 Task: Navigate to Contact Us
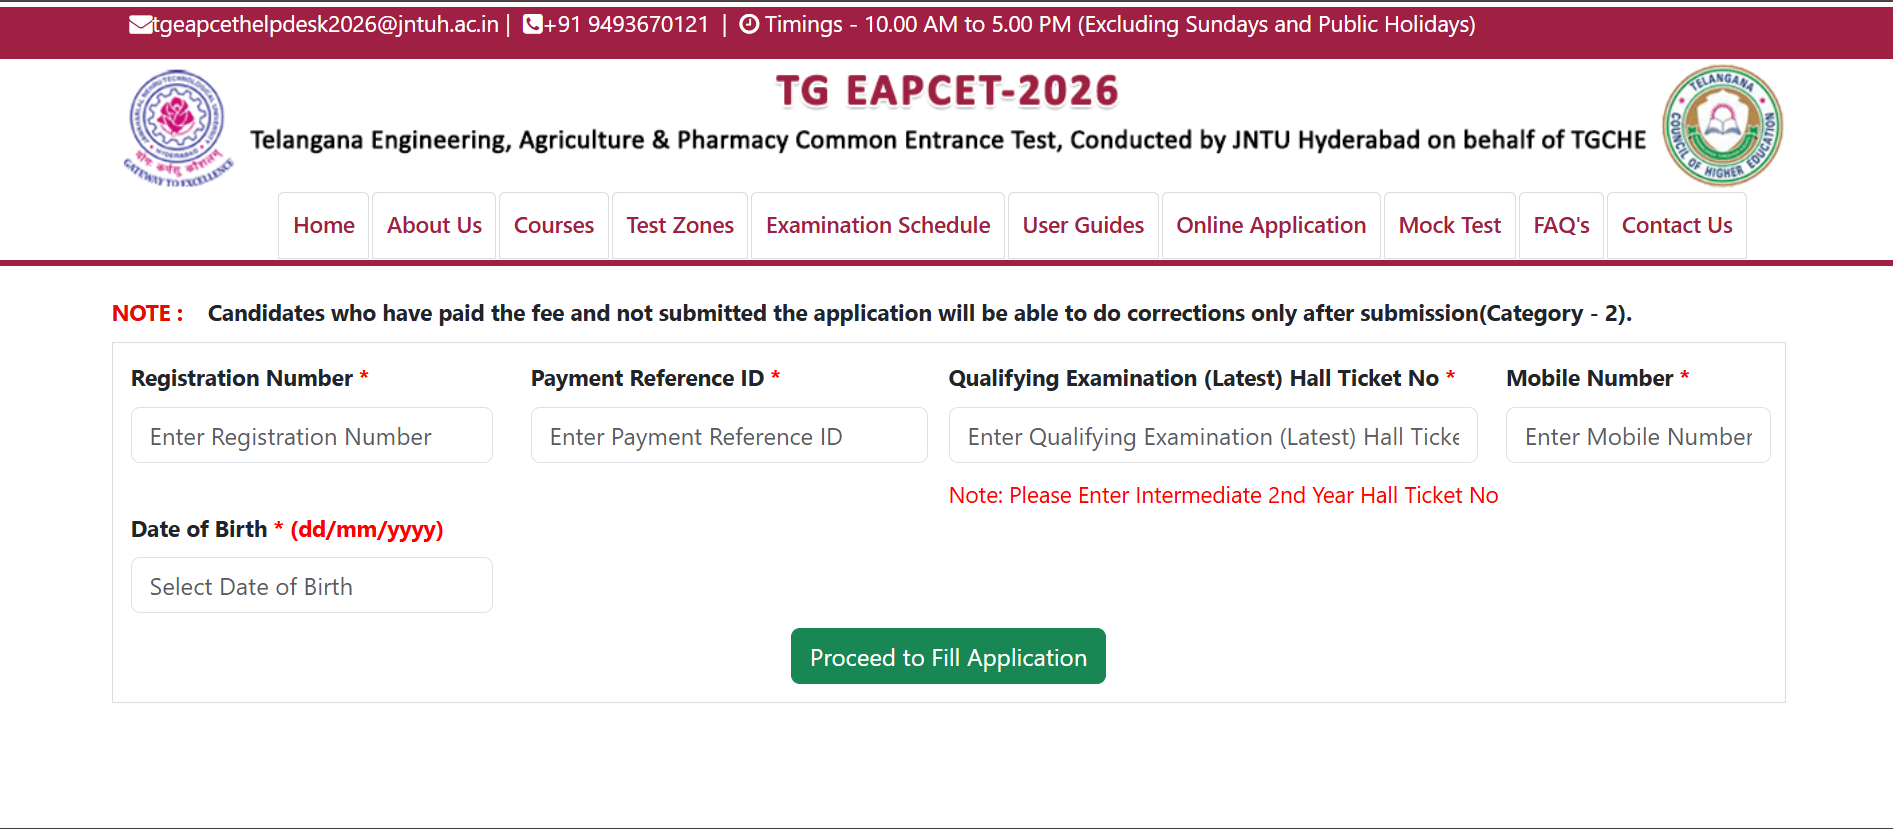click(x=1677, y=226)
